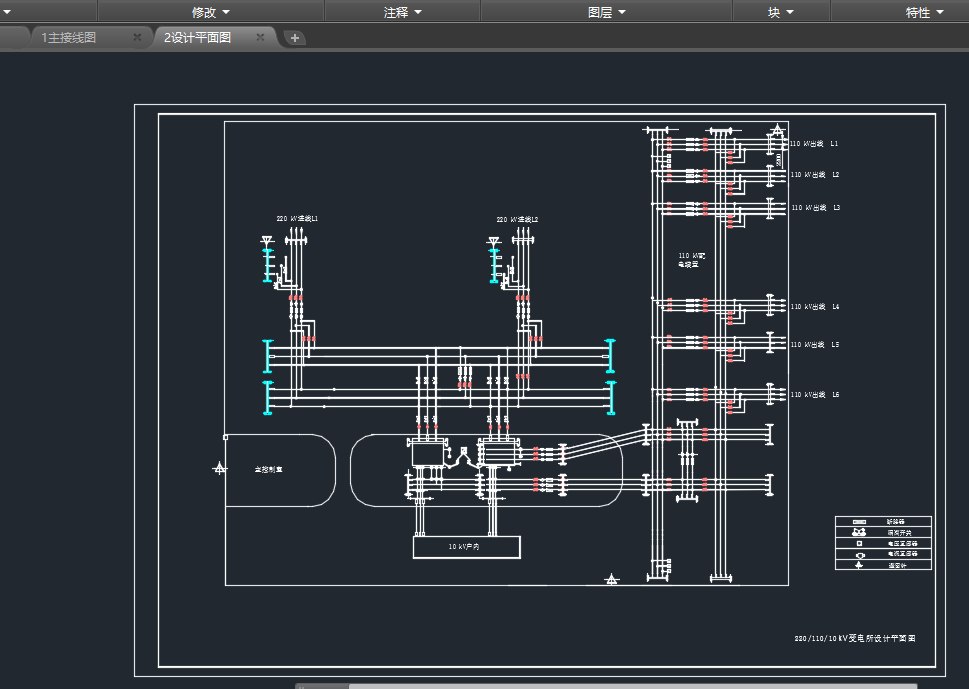Close the 1主接线图 tab
This screenshot has width=969, height=689.
(x=137, y=38)
